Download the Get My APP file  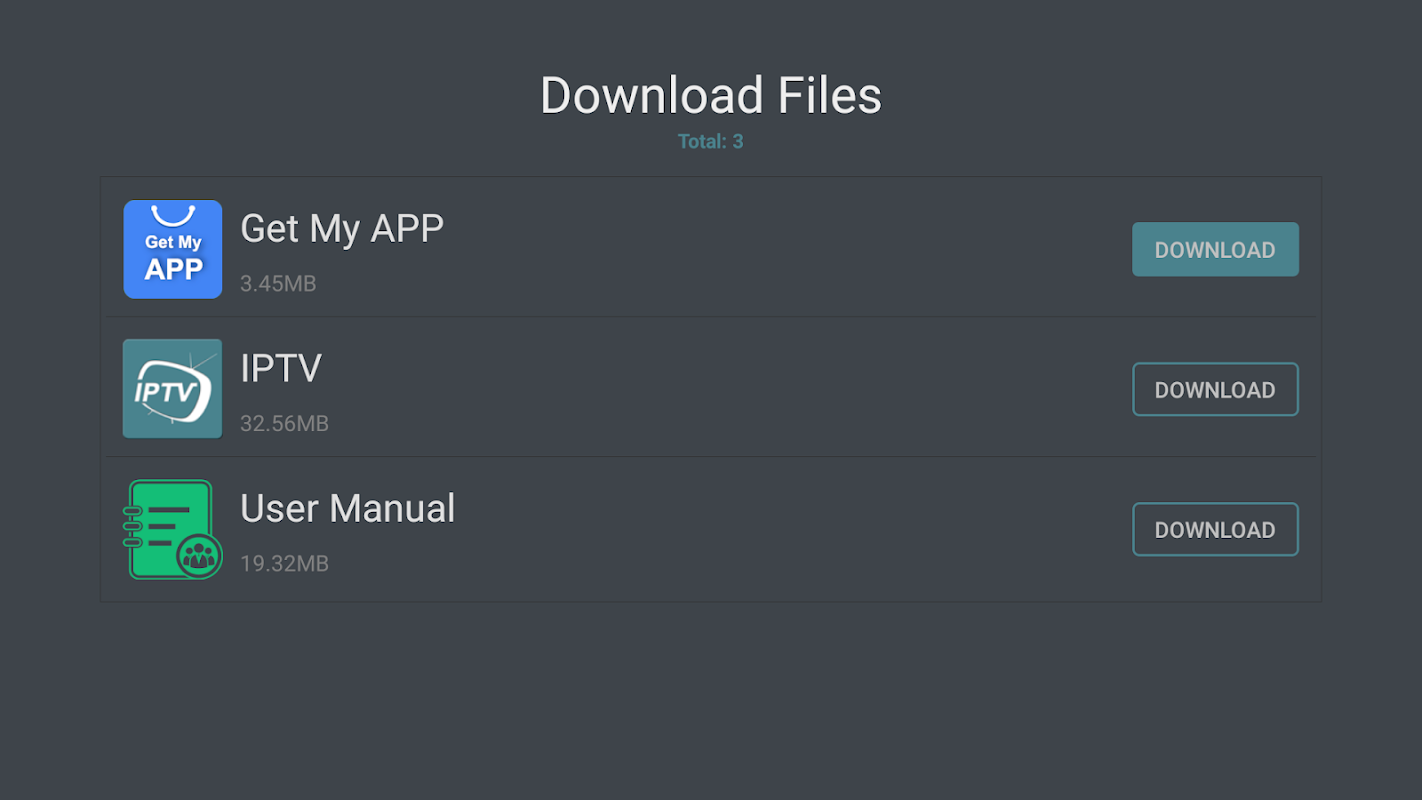(x=1215, y=249)
